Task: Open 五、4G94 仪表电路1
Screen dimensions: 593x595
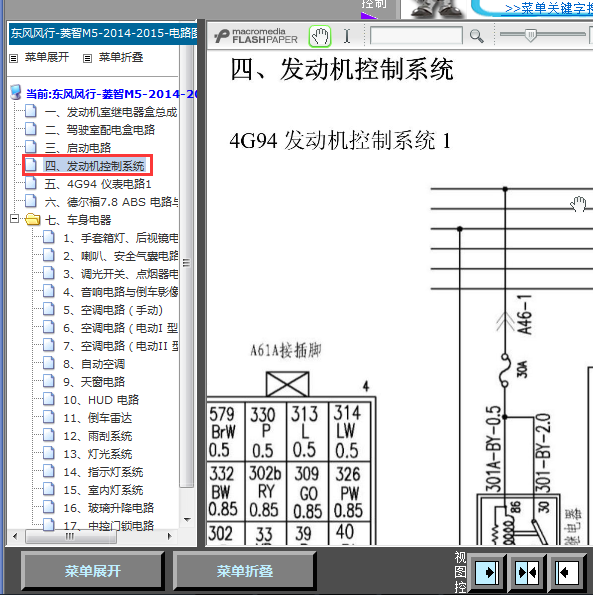Action: tap(98, 184)
